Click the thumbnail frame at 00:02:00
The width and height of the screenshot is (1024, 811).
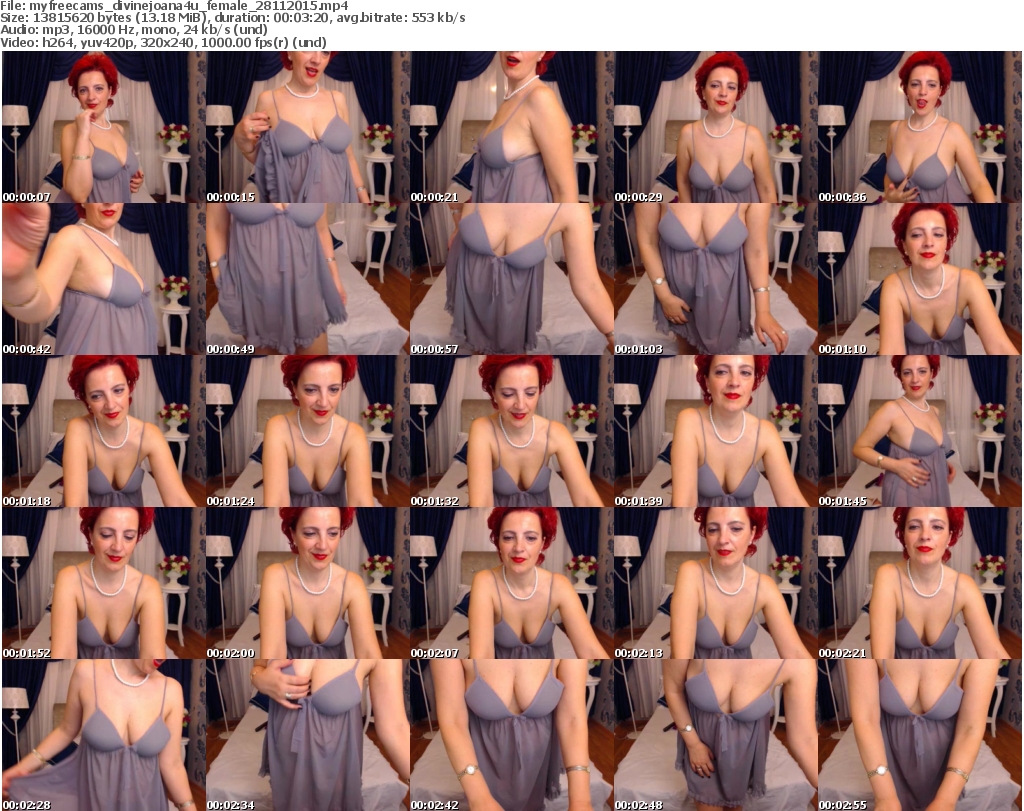pos(308,583)
